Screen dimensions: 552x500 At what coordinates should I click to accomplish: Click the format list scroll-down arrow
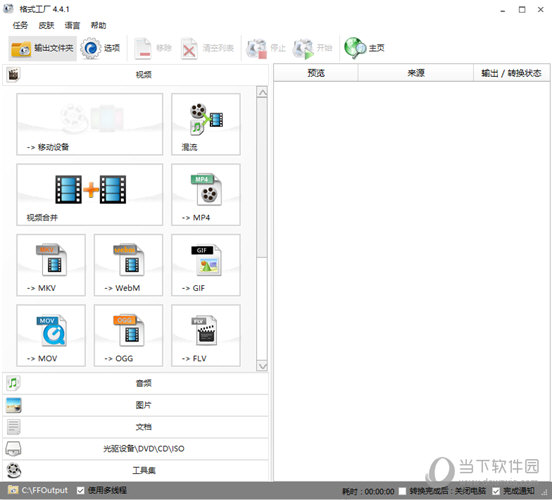(262, 366)
